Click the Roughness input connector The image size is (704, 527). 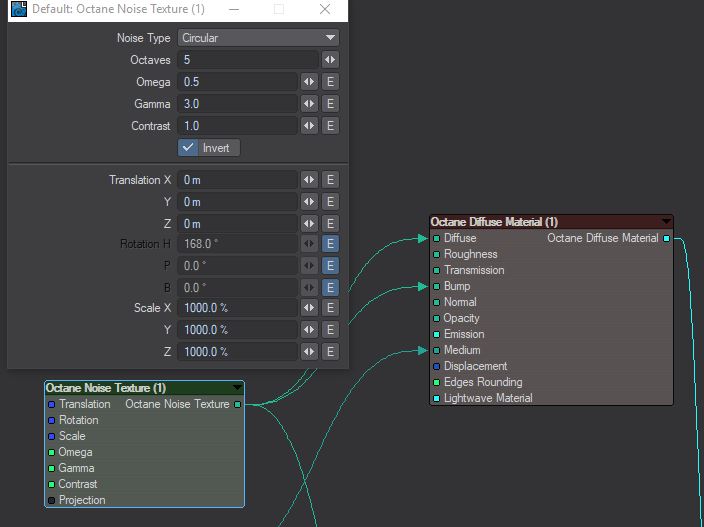point(436,255)
